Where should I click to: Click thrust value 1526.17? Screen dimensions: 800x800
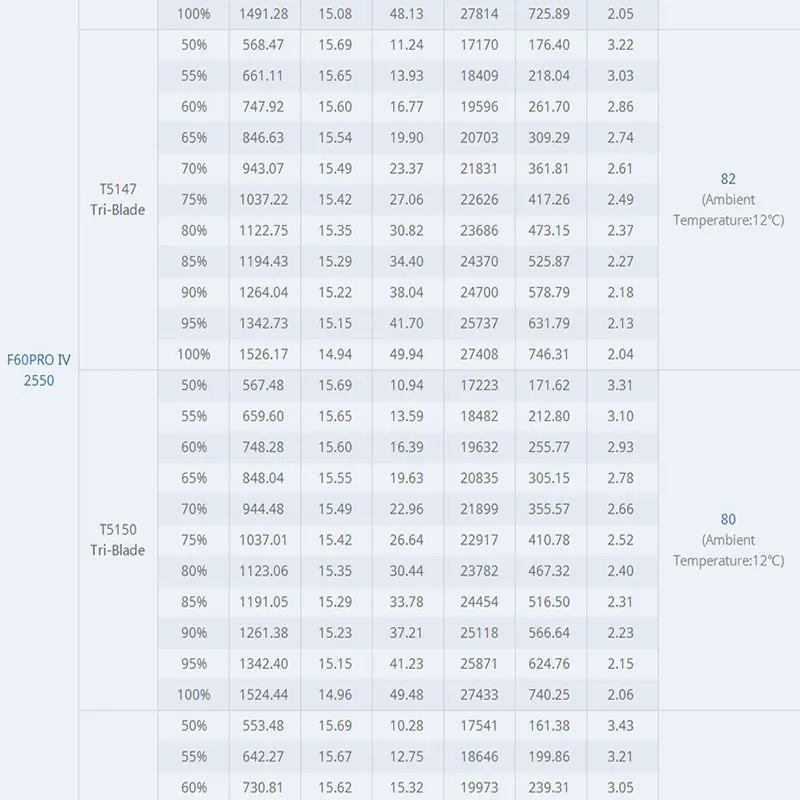click(x=264, y=354)
